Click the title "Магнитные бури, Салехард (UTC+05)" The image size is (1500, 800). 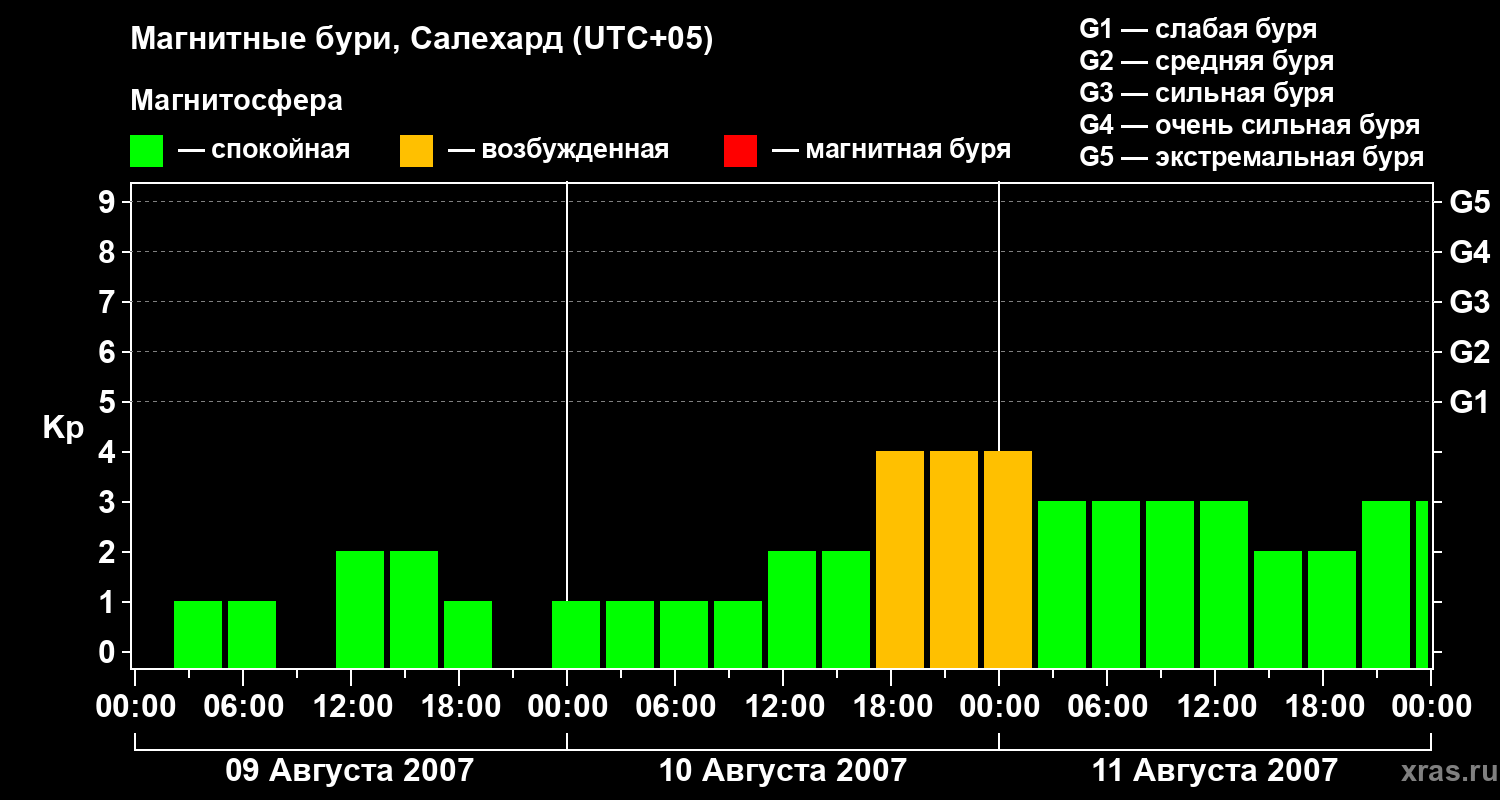tap(422, 40)
